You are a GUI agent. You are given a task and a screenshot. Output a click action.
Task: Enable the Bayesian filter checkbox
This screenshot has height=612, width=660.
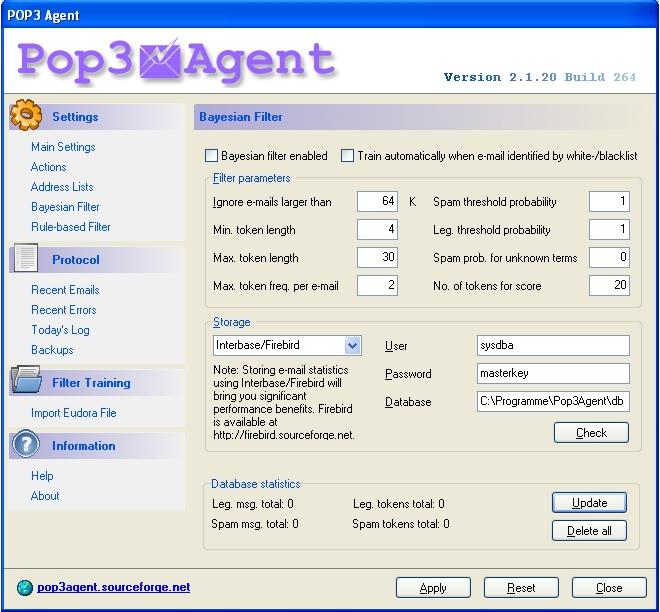click(x=211, y=156)
